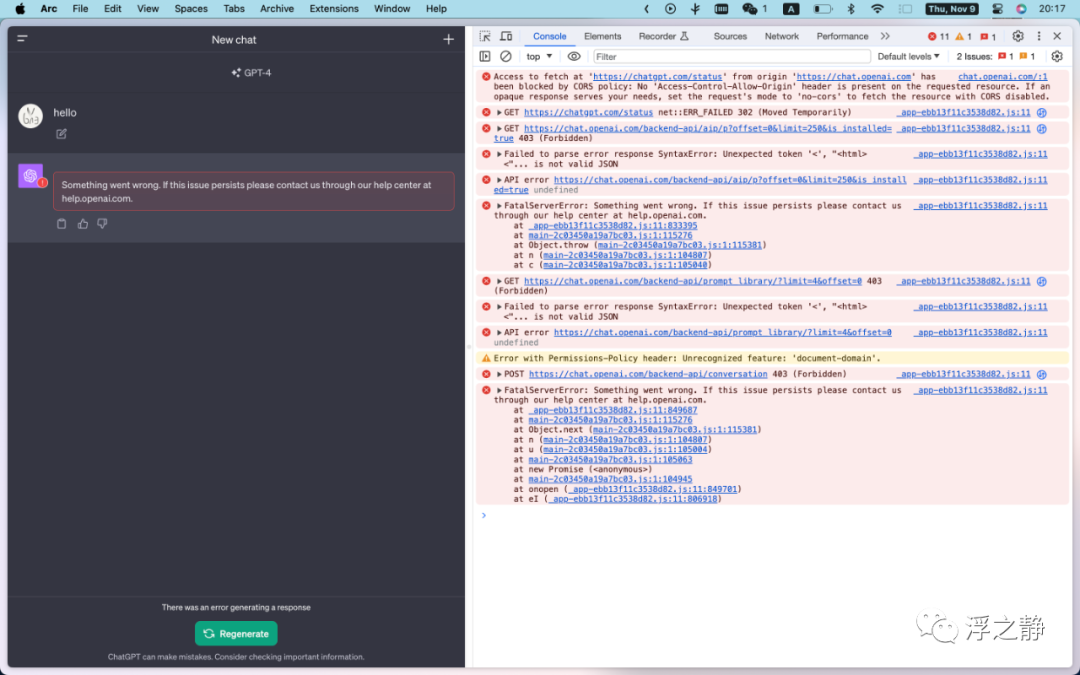This screenshot has height=675, width=1080.
Task: Copy the error response with the clipboard icon
Action: coord(61,224)
